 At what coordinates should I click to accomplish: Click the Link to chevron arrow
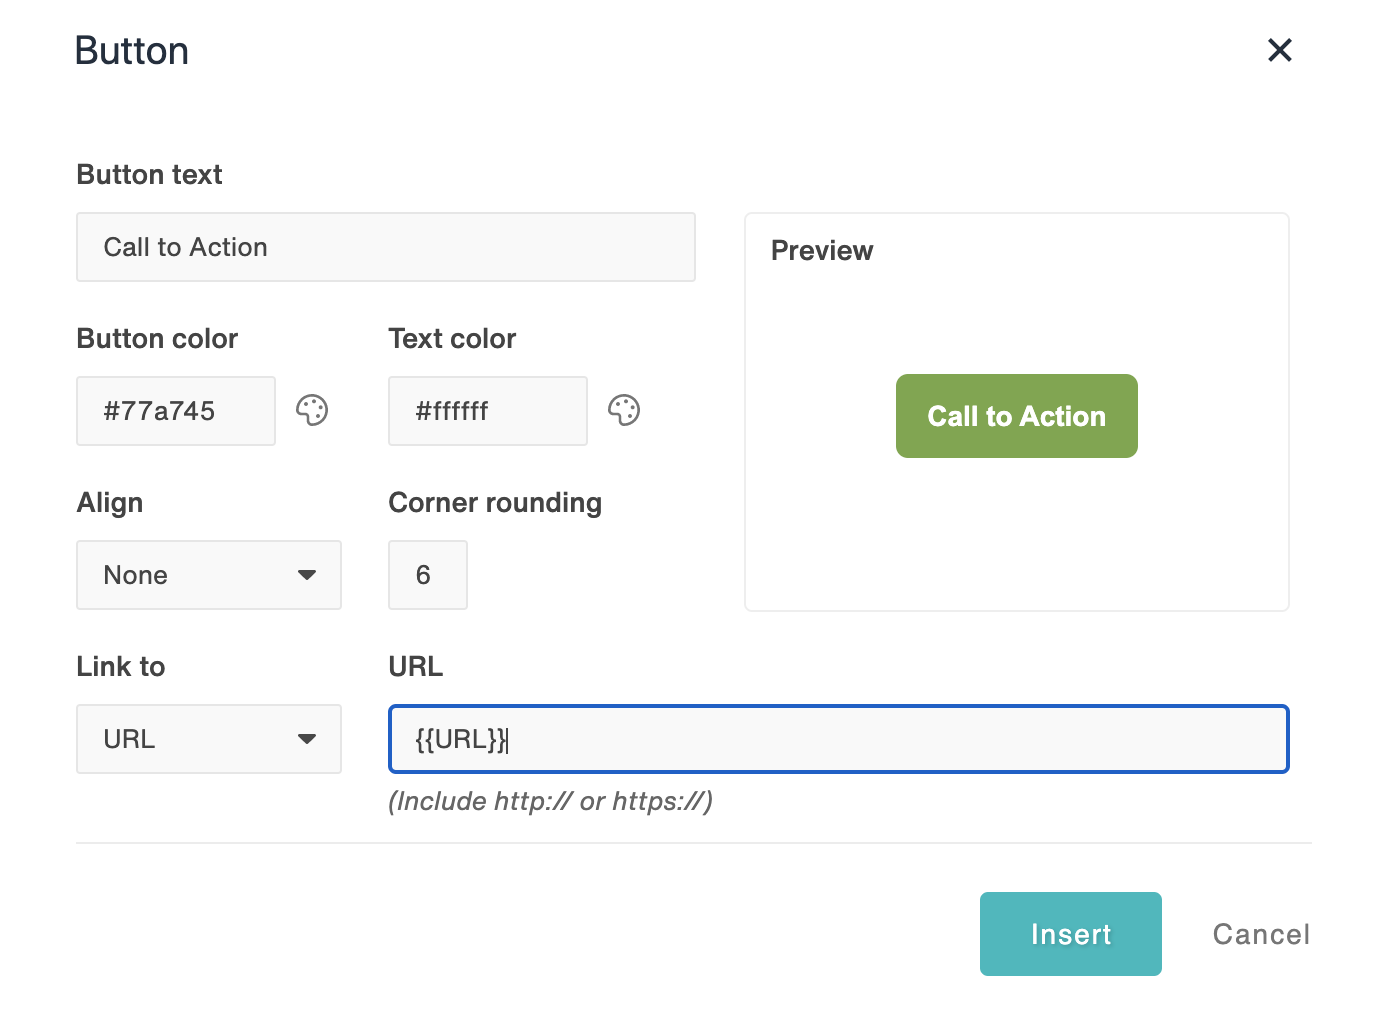[307, 739]
